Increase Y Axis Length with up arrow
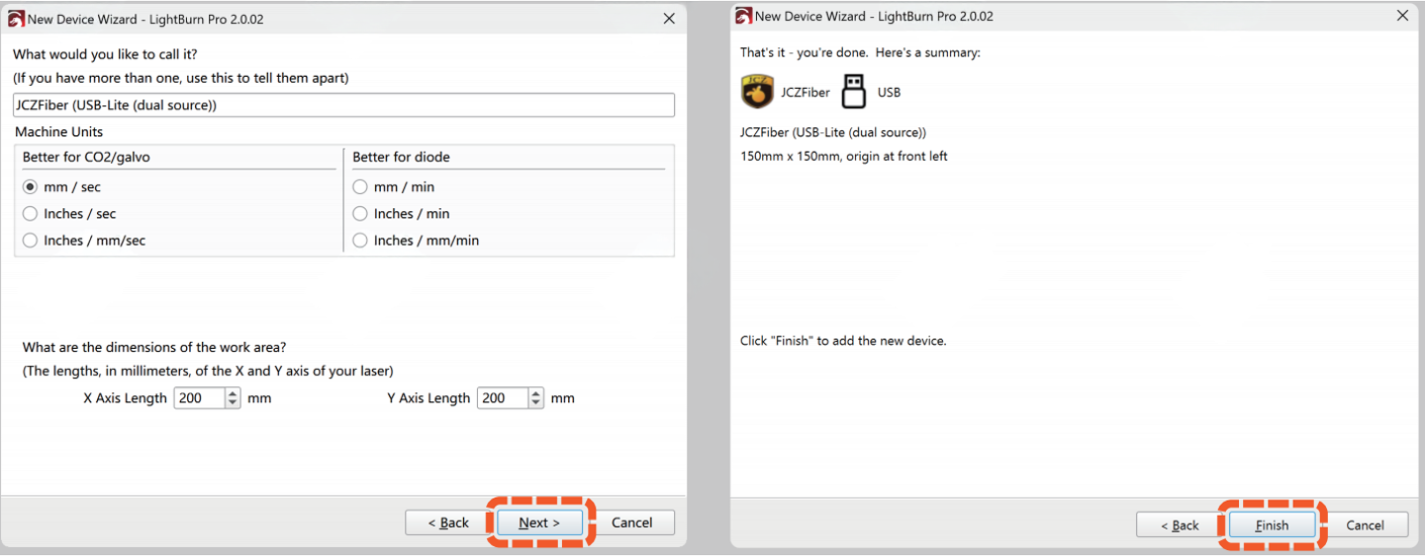The width and height of the screenshot is (1425, 556). [536, 393]
